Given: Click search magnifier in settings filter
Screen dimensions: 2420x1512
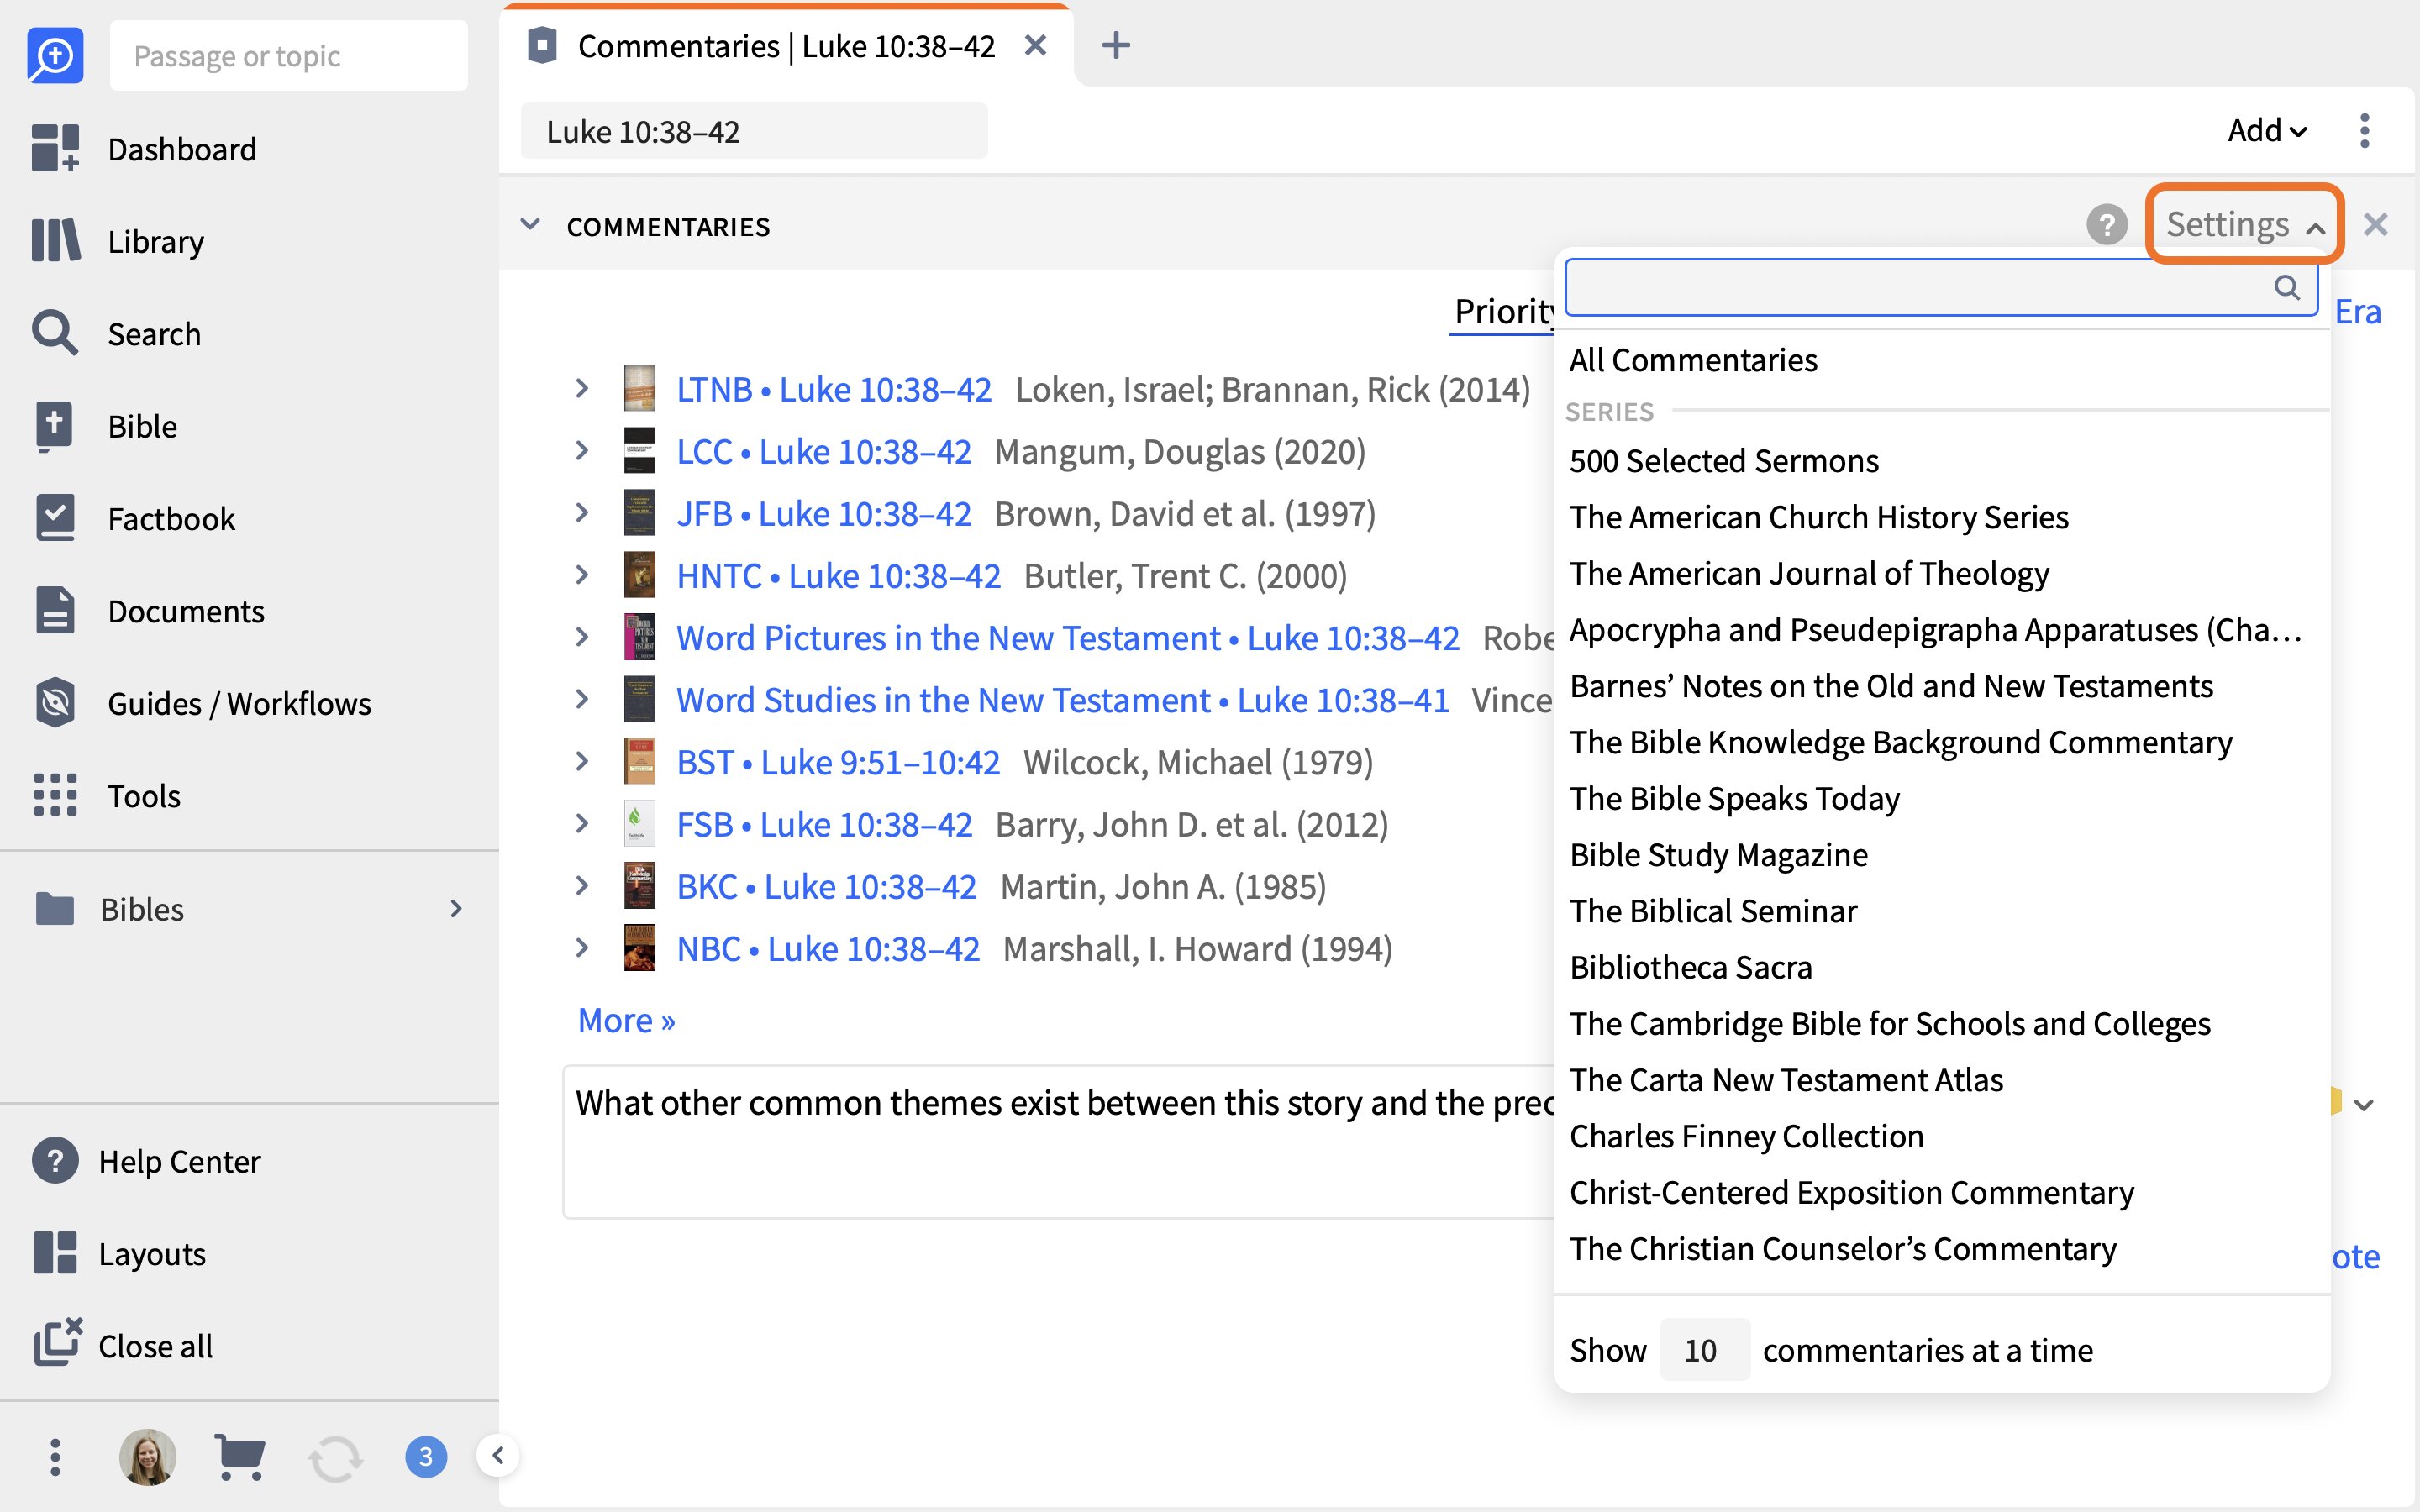Looking at the screenshot, I should point(2286,288).
